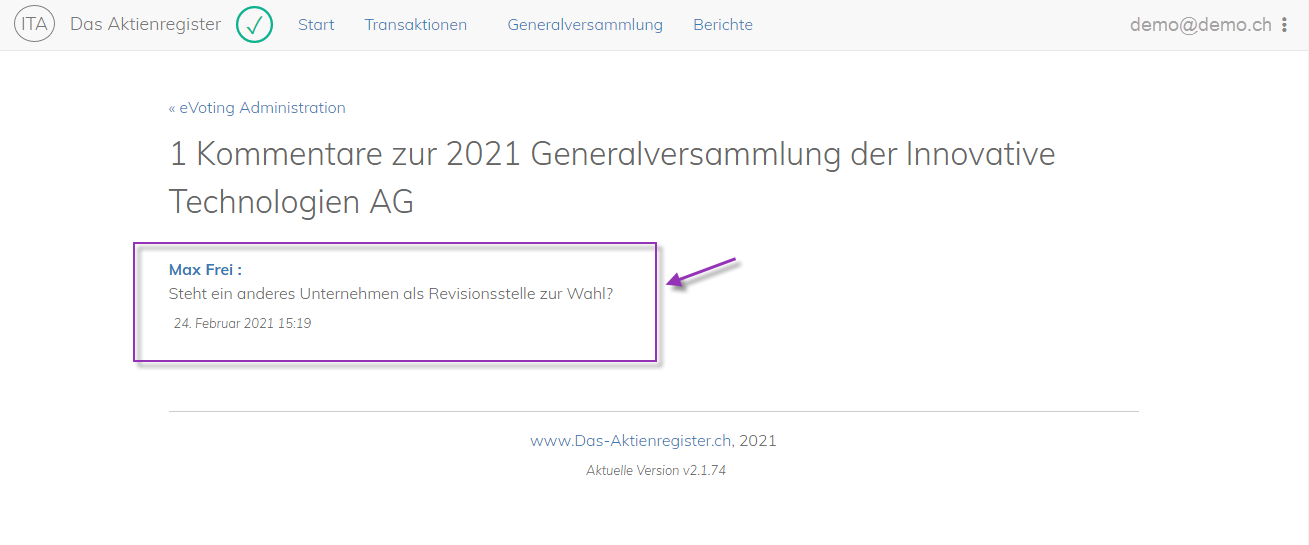Go back to eVoting Administration

257,108
